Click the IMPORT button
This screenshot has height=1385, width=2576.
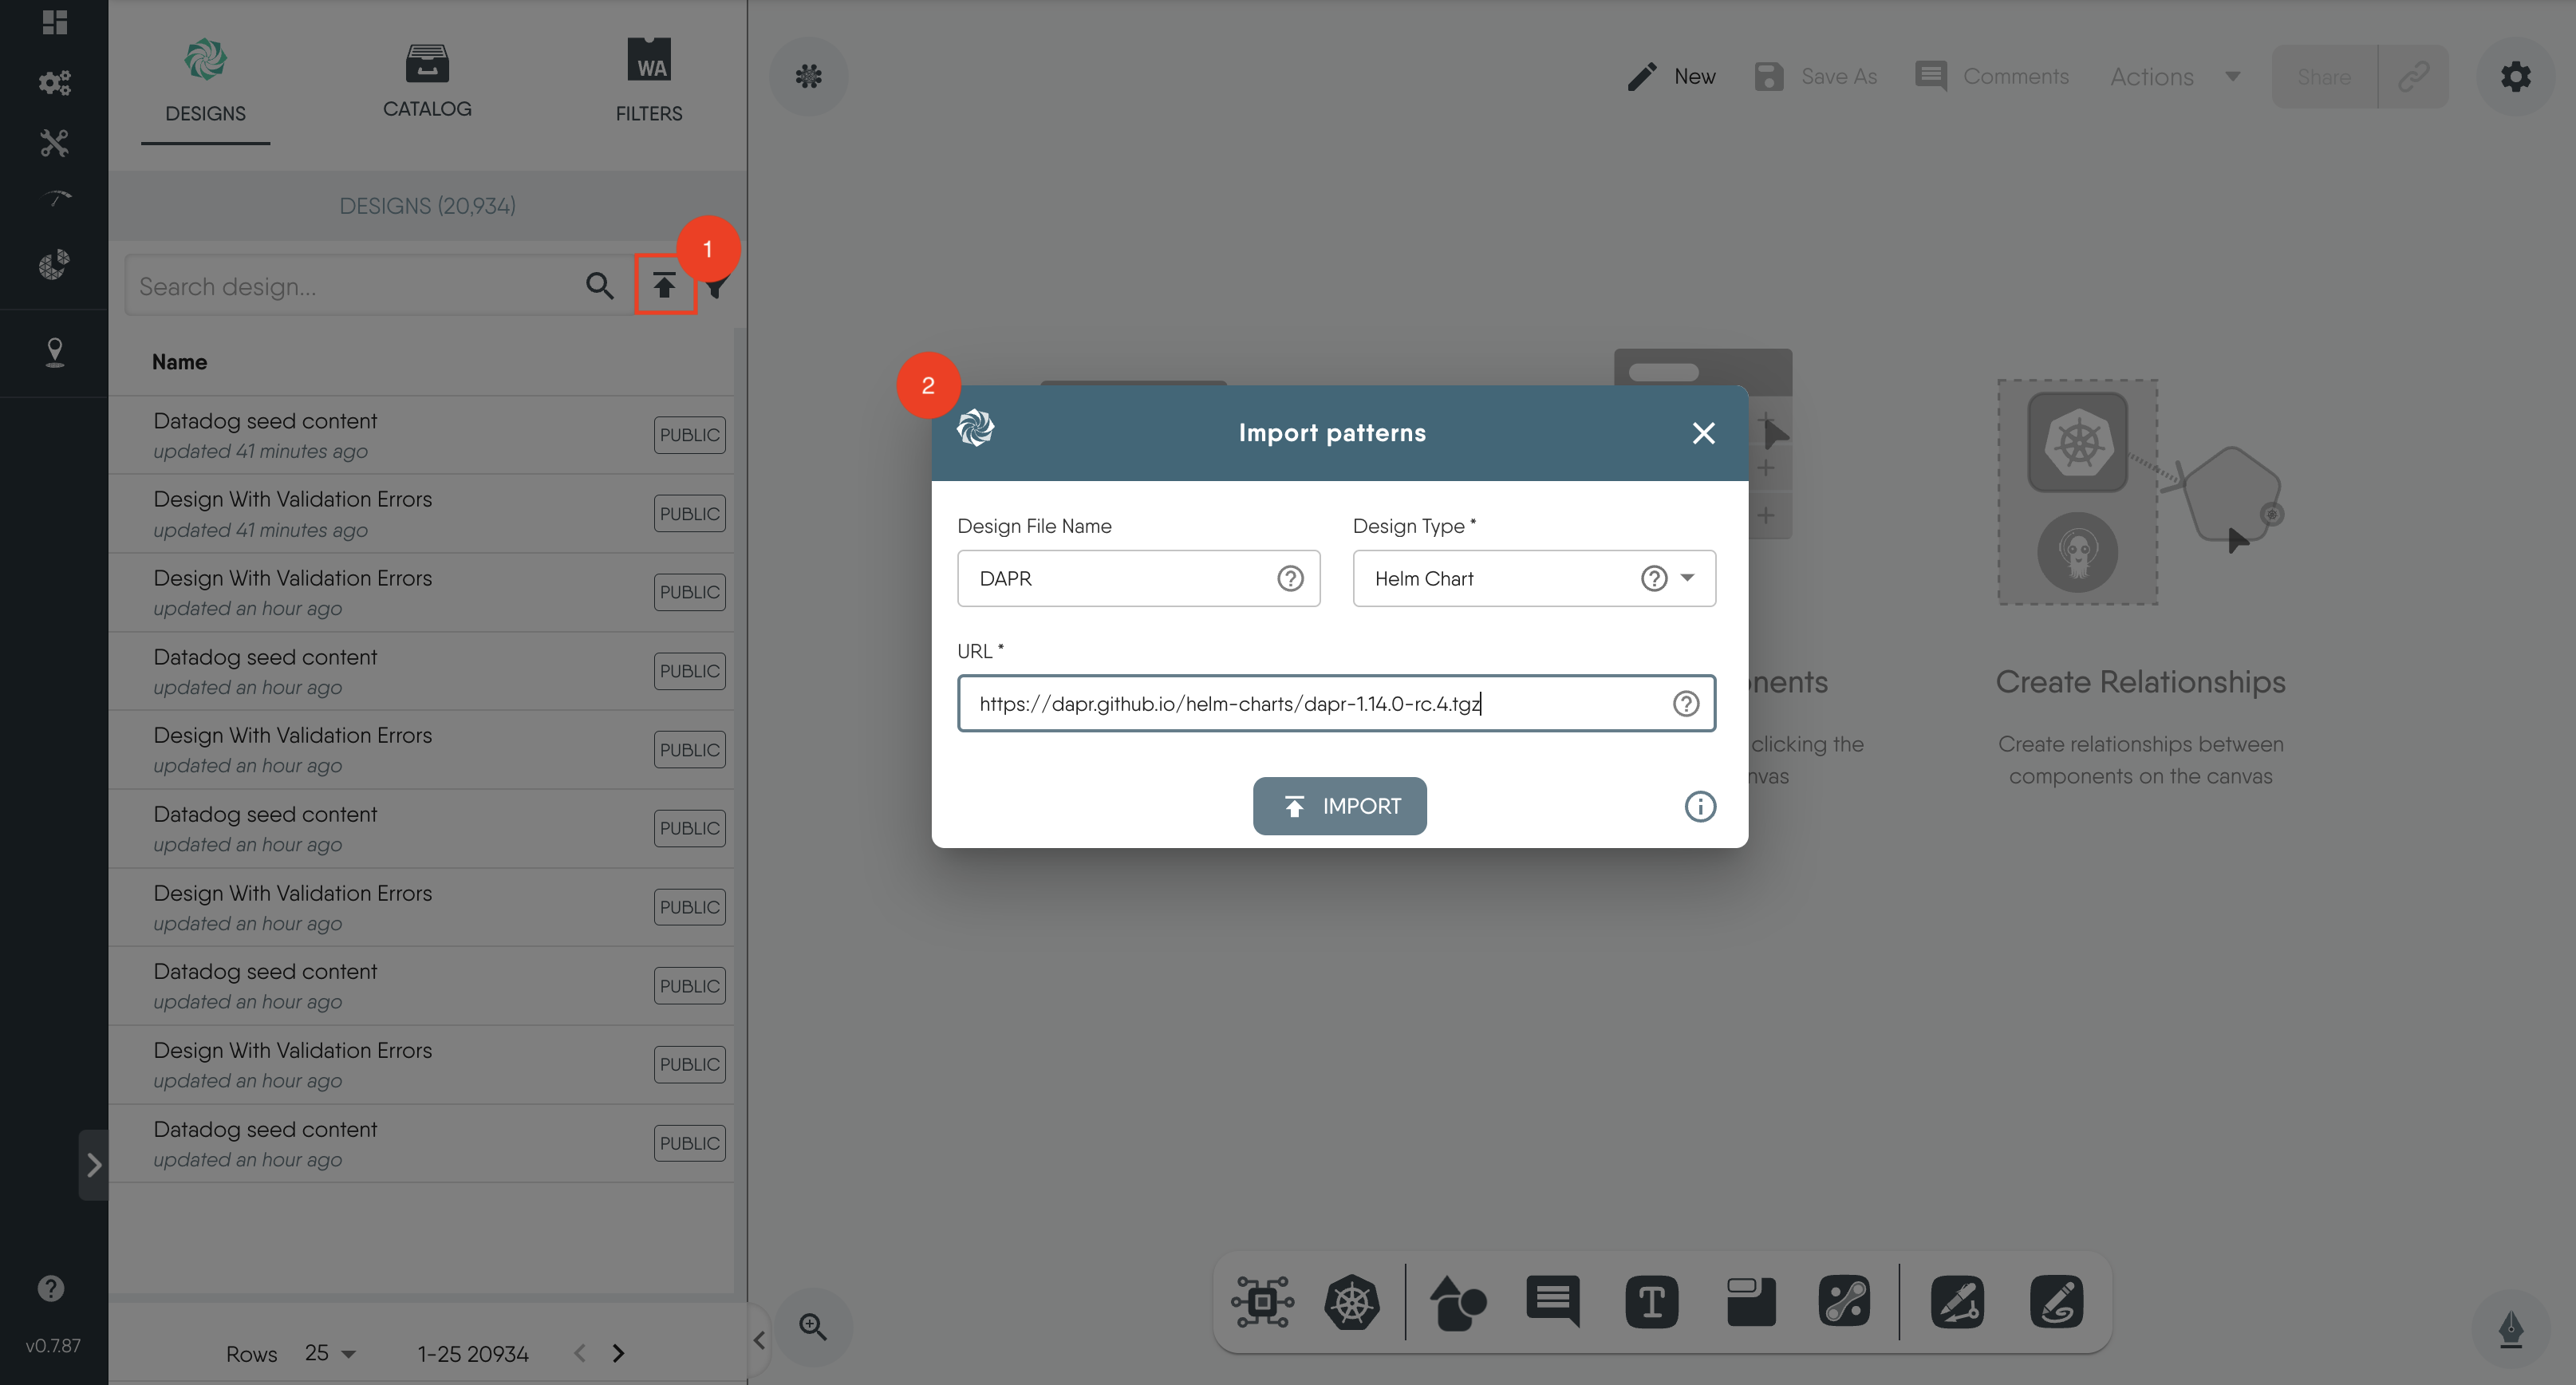click(x=1339, y=806)
